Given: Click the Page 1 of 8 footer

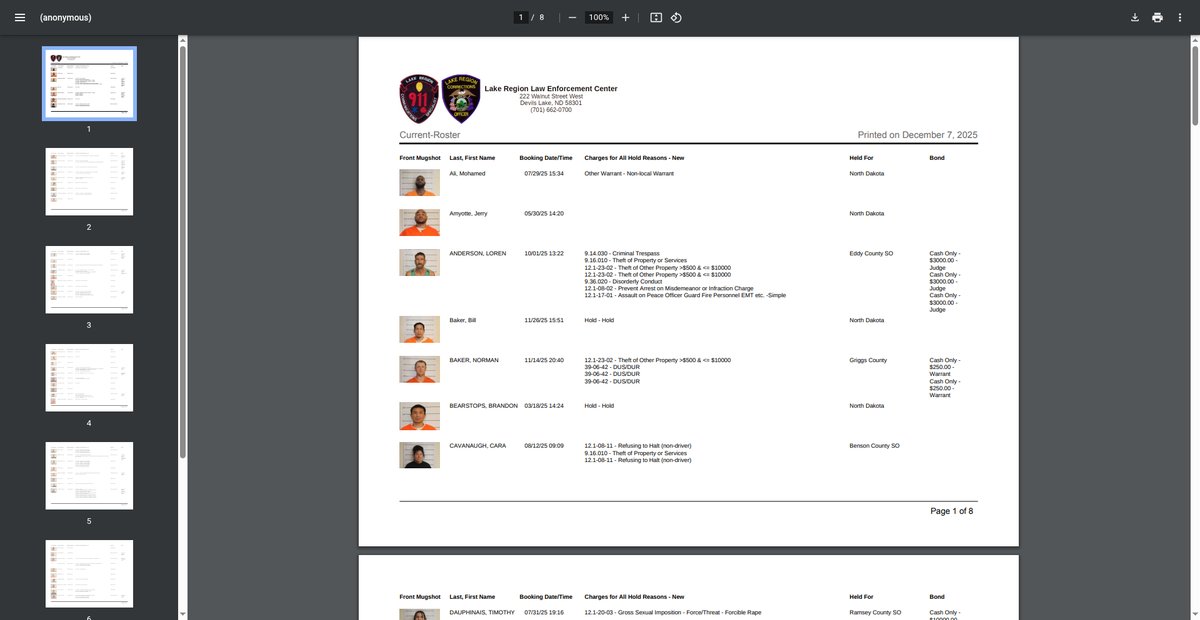Looking at the screenshot, I should (951, 511).
